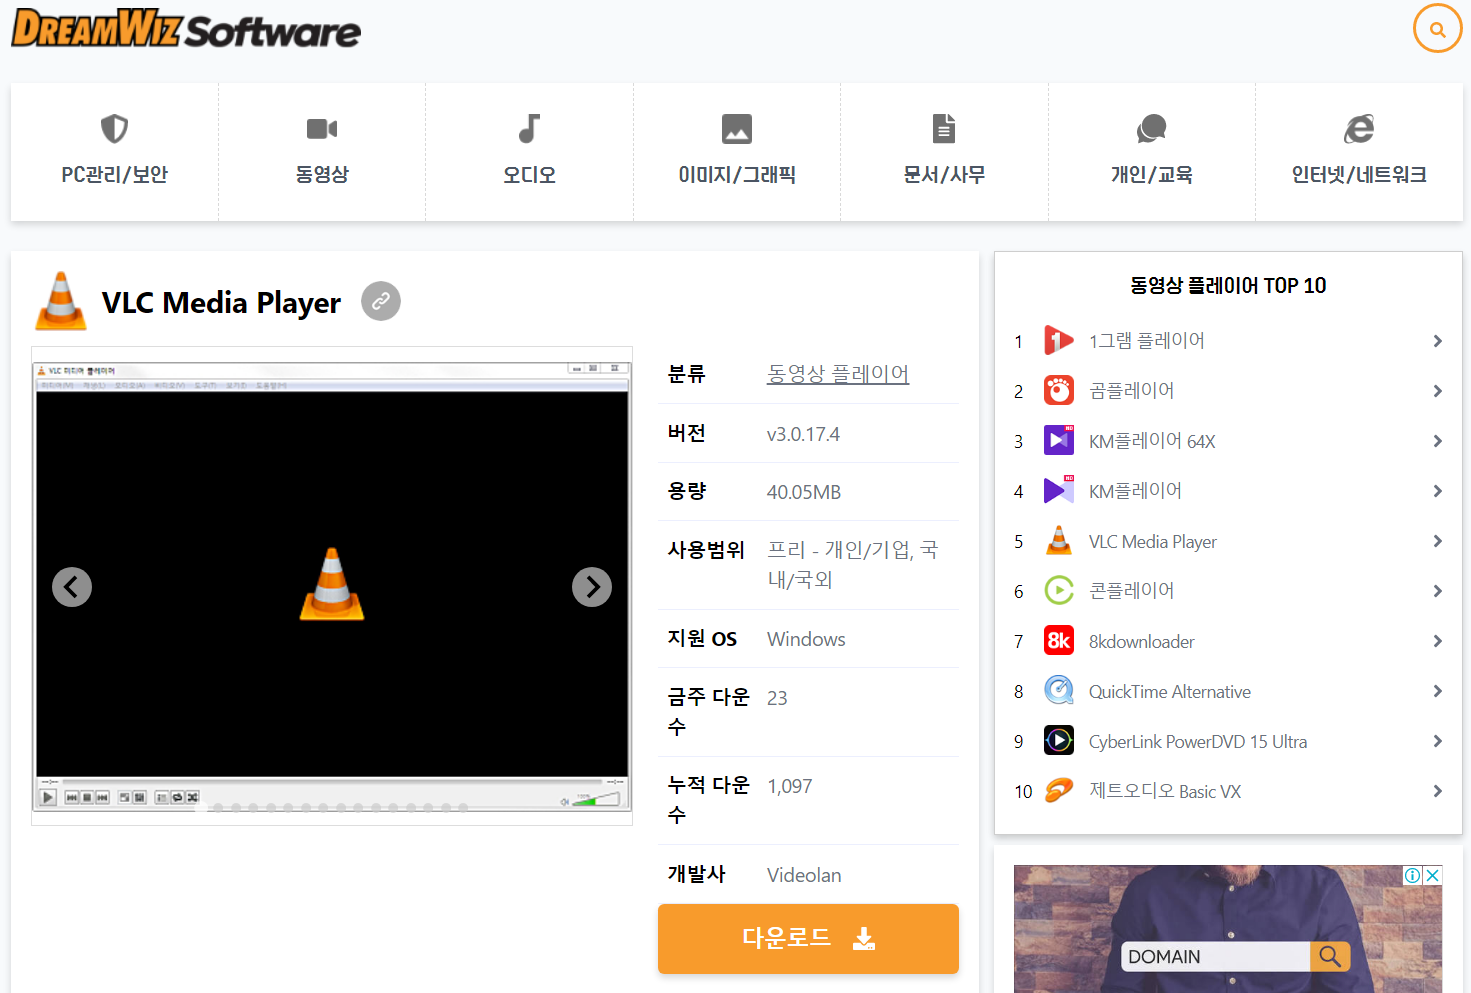Click the 동영상 플레이어 TOP 10 heading
The height and width of the screenshot is (993, 1471).
click(1228, 286)
